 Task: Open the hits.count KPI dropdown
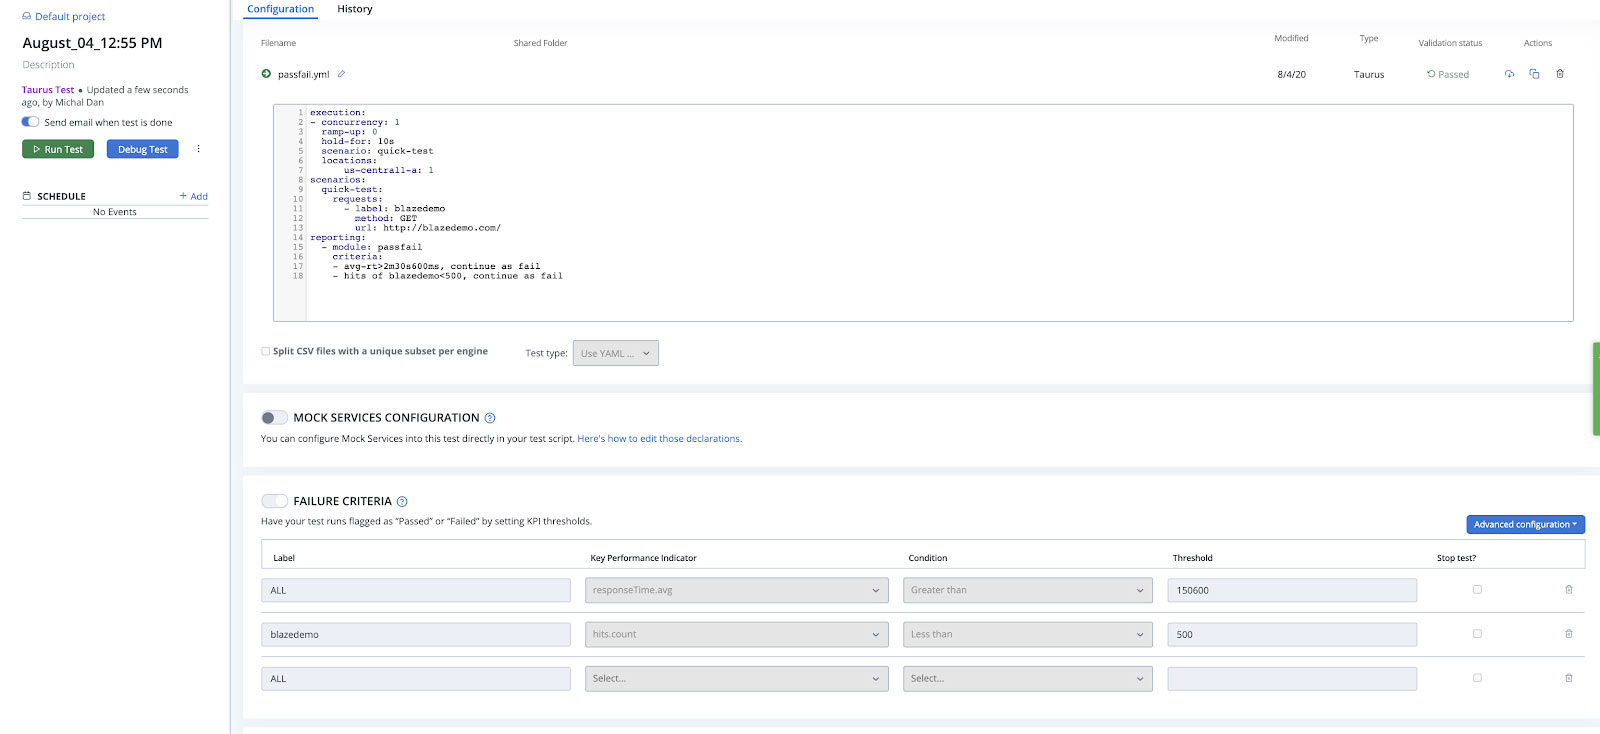(737, 634)
